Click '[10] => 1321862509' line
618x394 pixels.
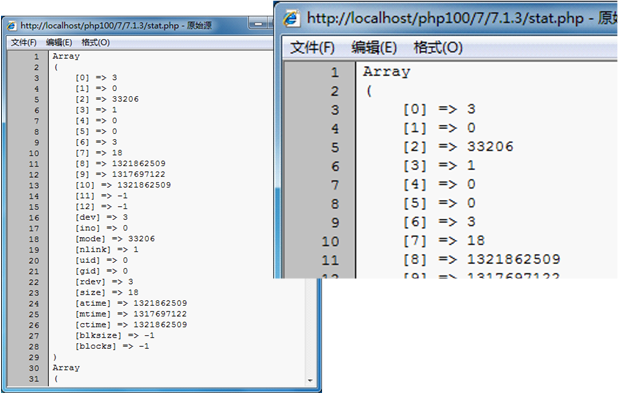pyautogui.click(x=123, y=185)
